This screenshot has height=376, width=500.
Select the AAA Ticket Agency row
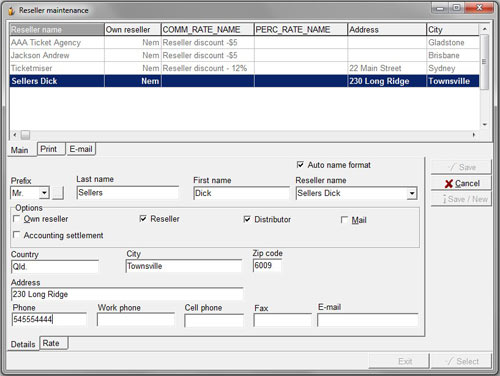click(x=244, y=43)
